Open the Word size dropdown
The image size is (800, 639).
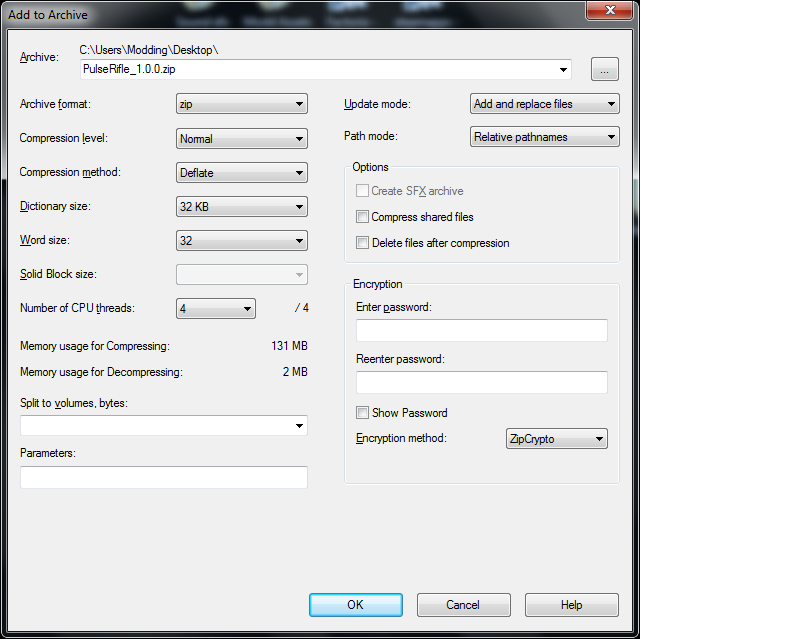[x=241, y=241]
